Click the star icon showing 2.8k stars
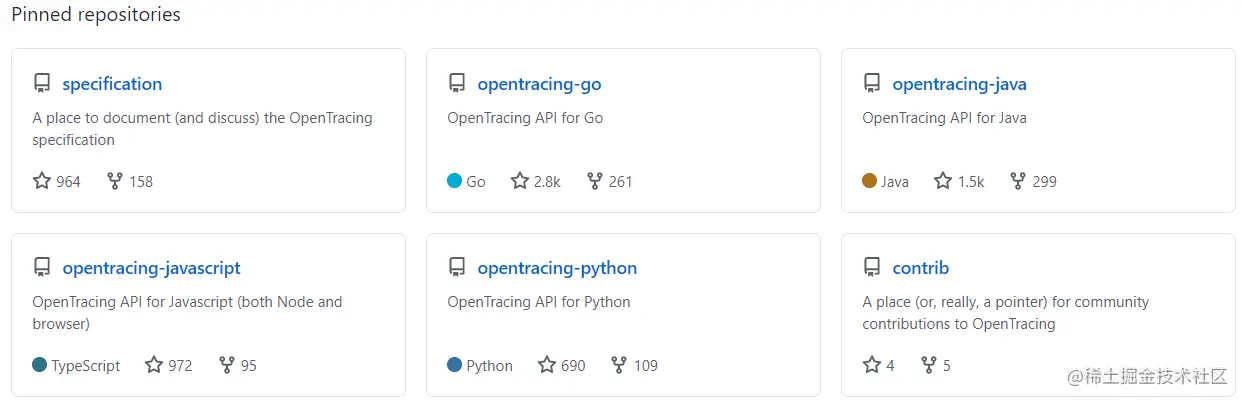Viewport: 1242px width, 401px height. 520,181
